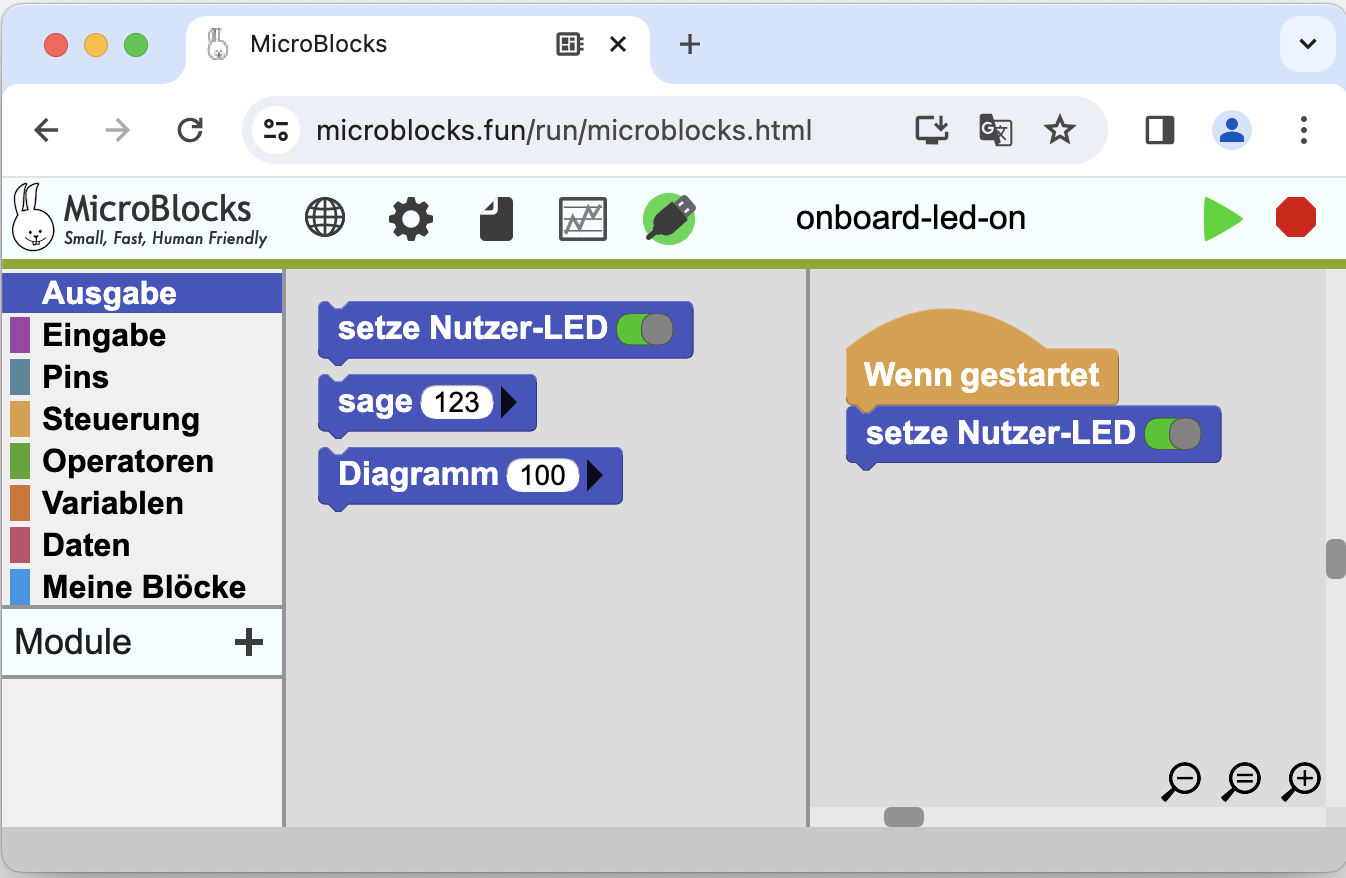Select the Steuerung block category
The image size is (1346, 878).
click(x=142, y=419)
